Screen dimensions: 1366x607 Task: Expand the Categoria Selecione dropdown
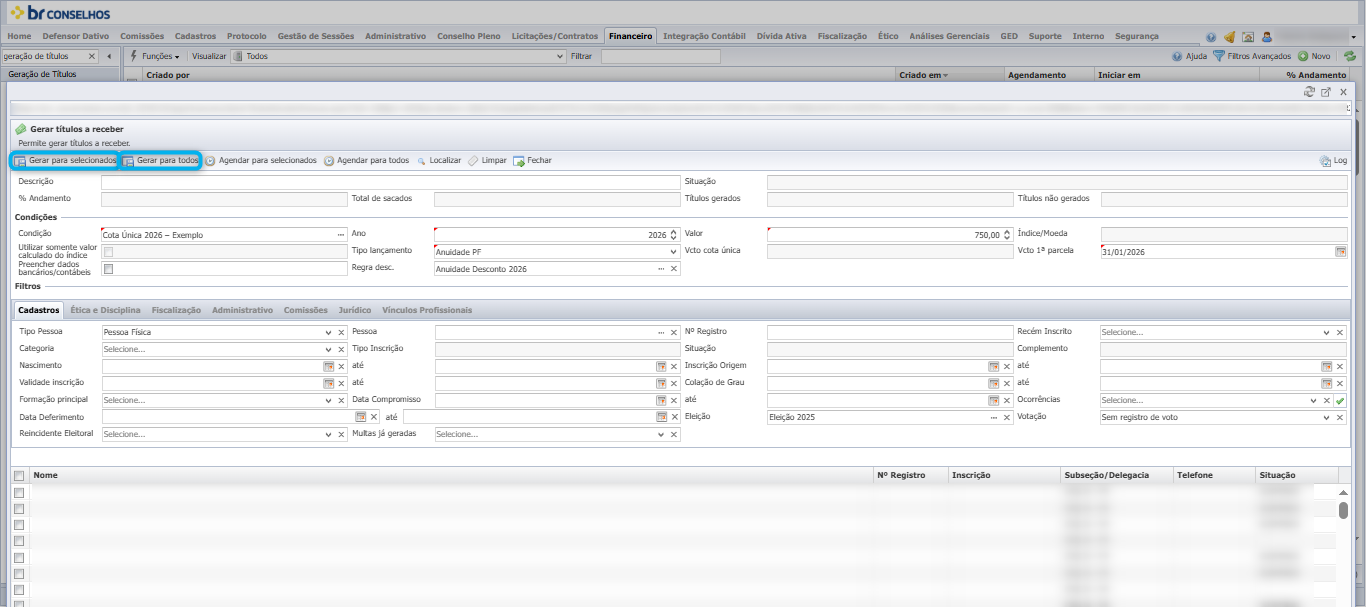[328, 349]
